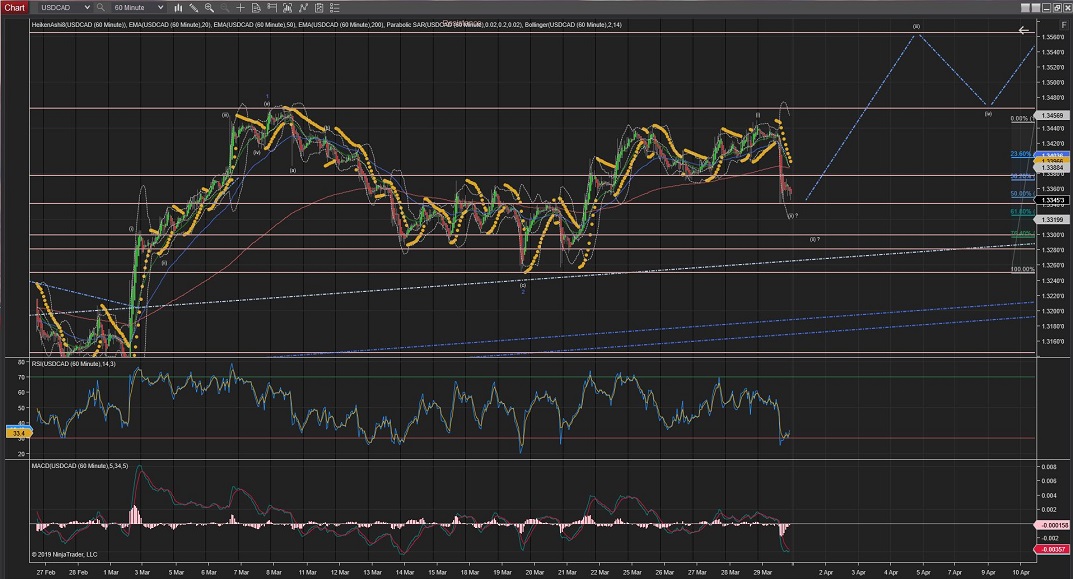Click the instrument search magnifier icon
Viewport: 1073px width, 579px height.
(101, 8)
